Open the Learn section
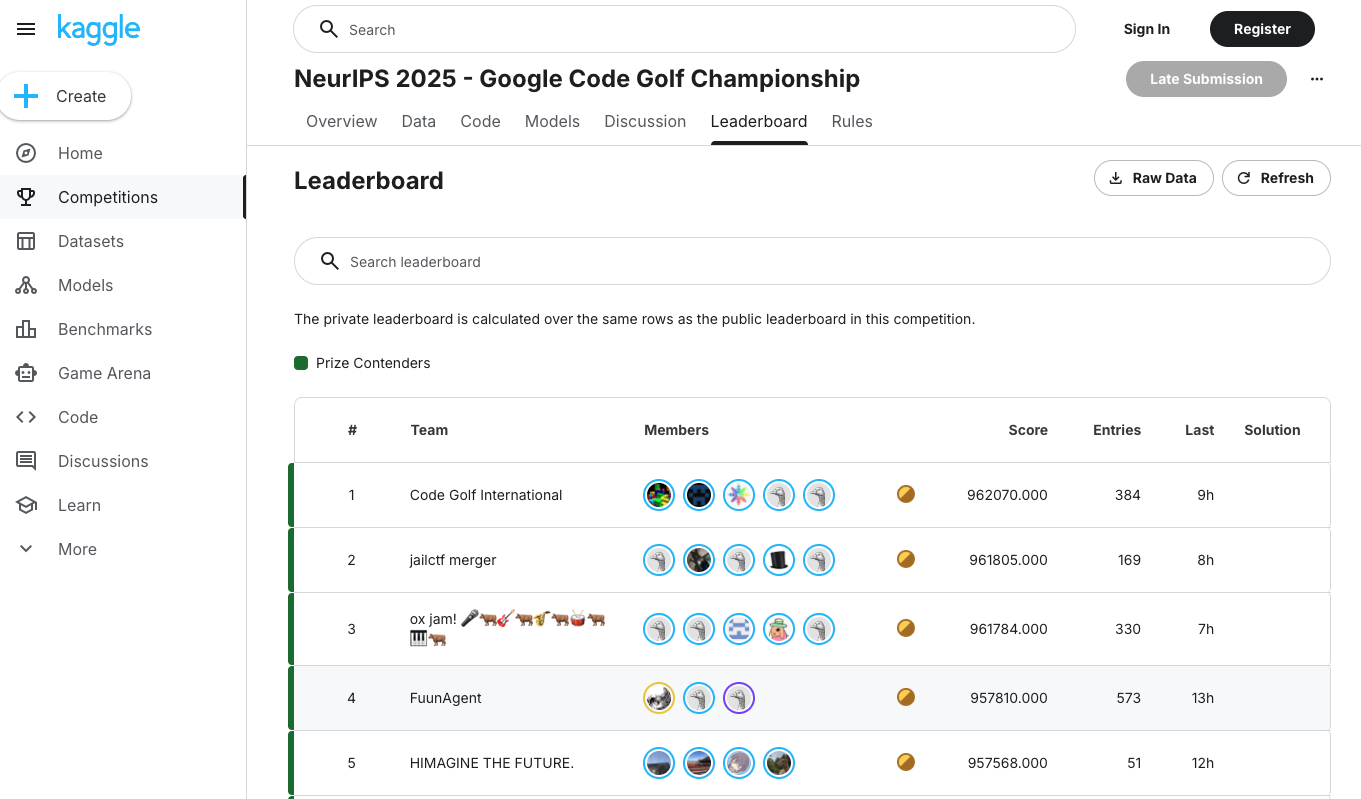This screenshot has height=799, width=1361. point(77,505)
